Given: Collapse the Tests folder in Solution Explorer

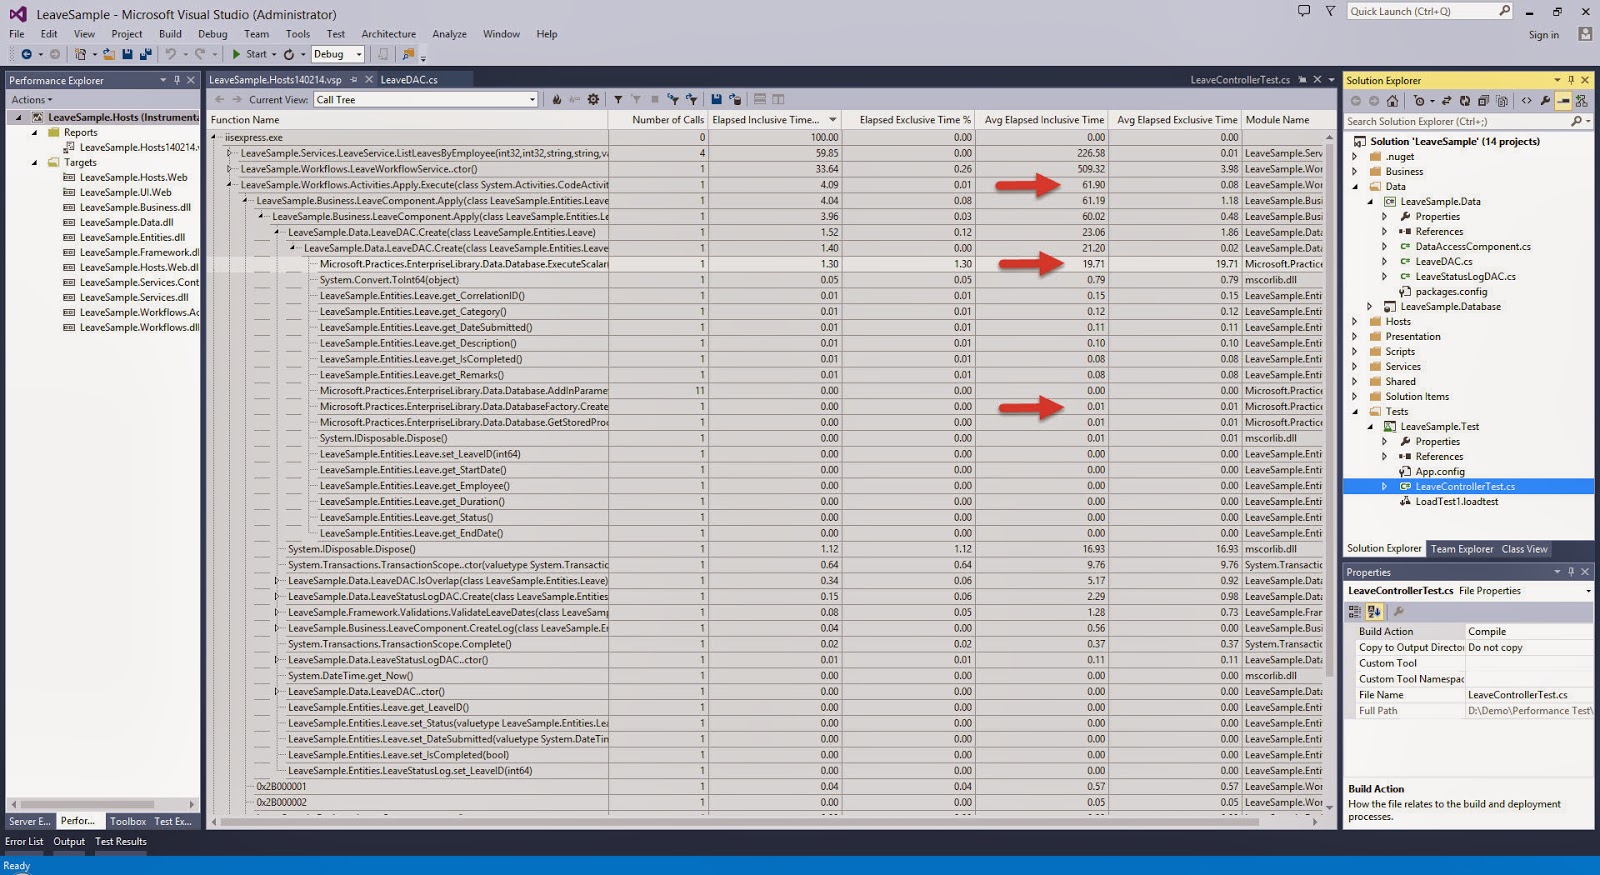Looking at the screenshot, I should pyautogui.click(x=1356, y=412).
